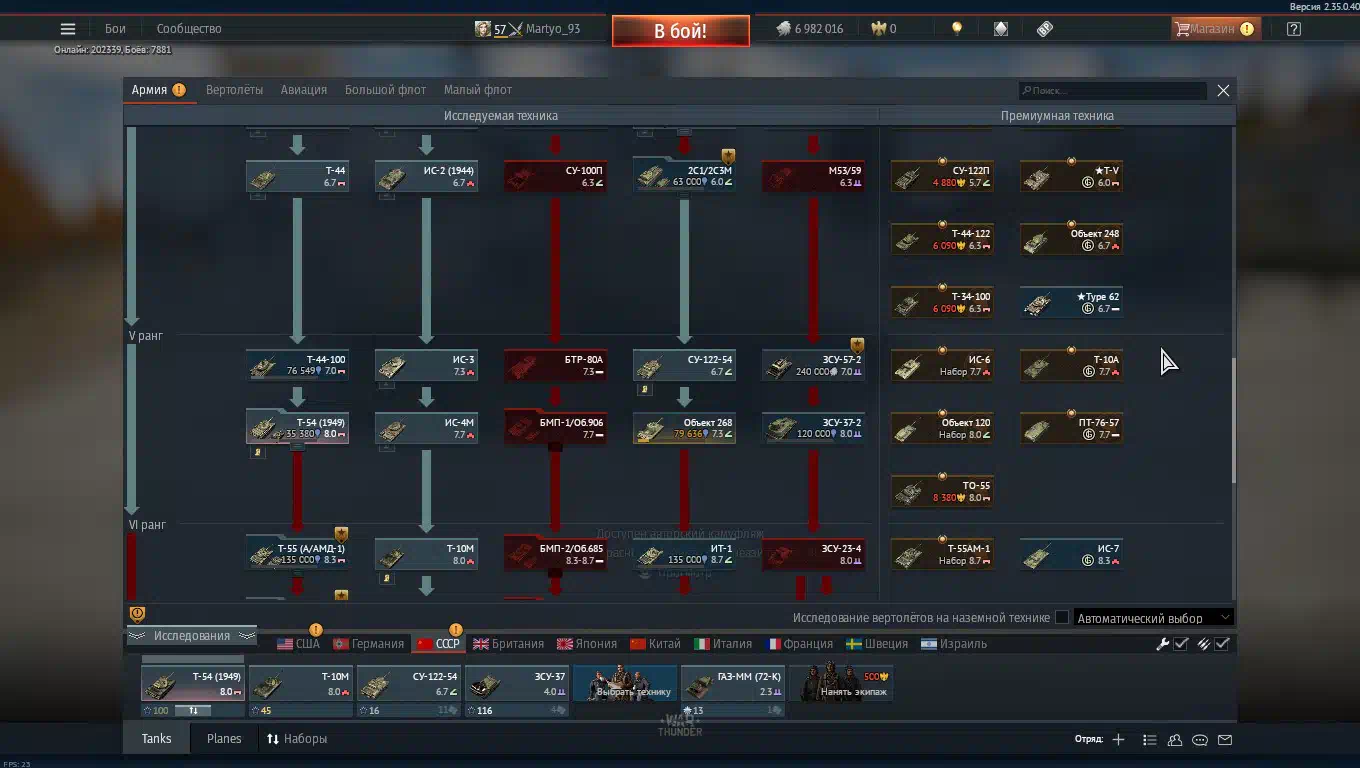Switch to Tanks crew preset tab

pyautogui.click(x=156, y=739)
